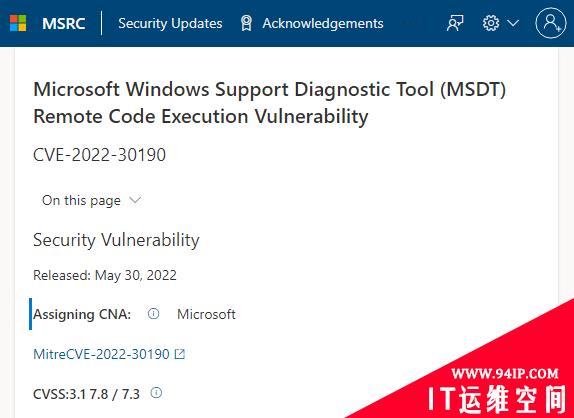Click the vulnerability title heading text
574x418 pixels.
coord(269,102)
